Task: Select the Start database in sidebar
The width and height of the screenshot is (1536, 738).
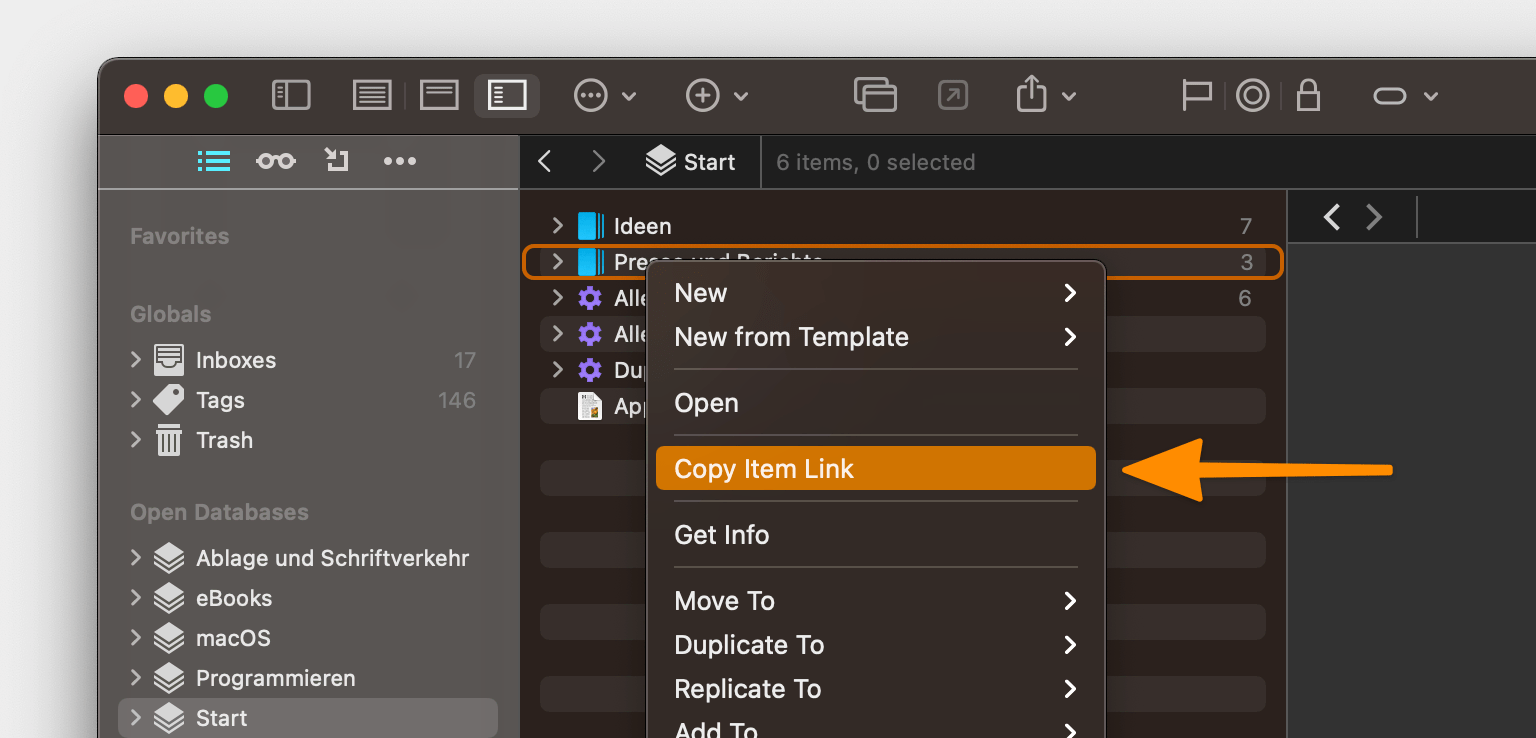Action: pyautogui.click(x=308, y=718)
